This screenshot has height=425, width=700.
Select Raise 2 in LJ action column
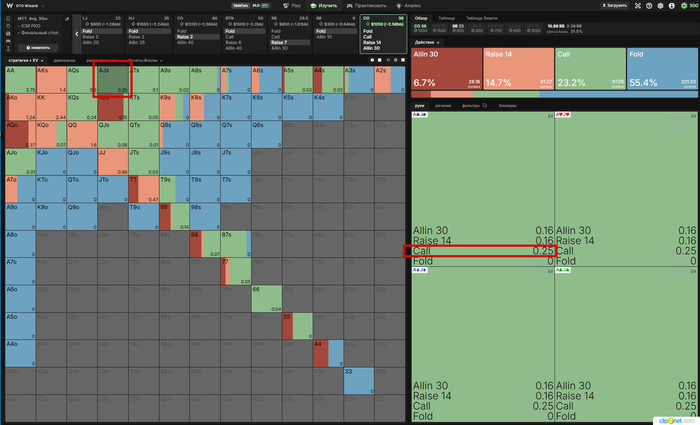pos(91,37)
